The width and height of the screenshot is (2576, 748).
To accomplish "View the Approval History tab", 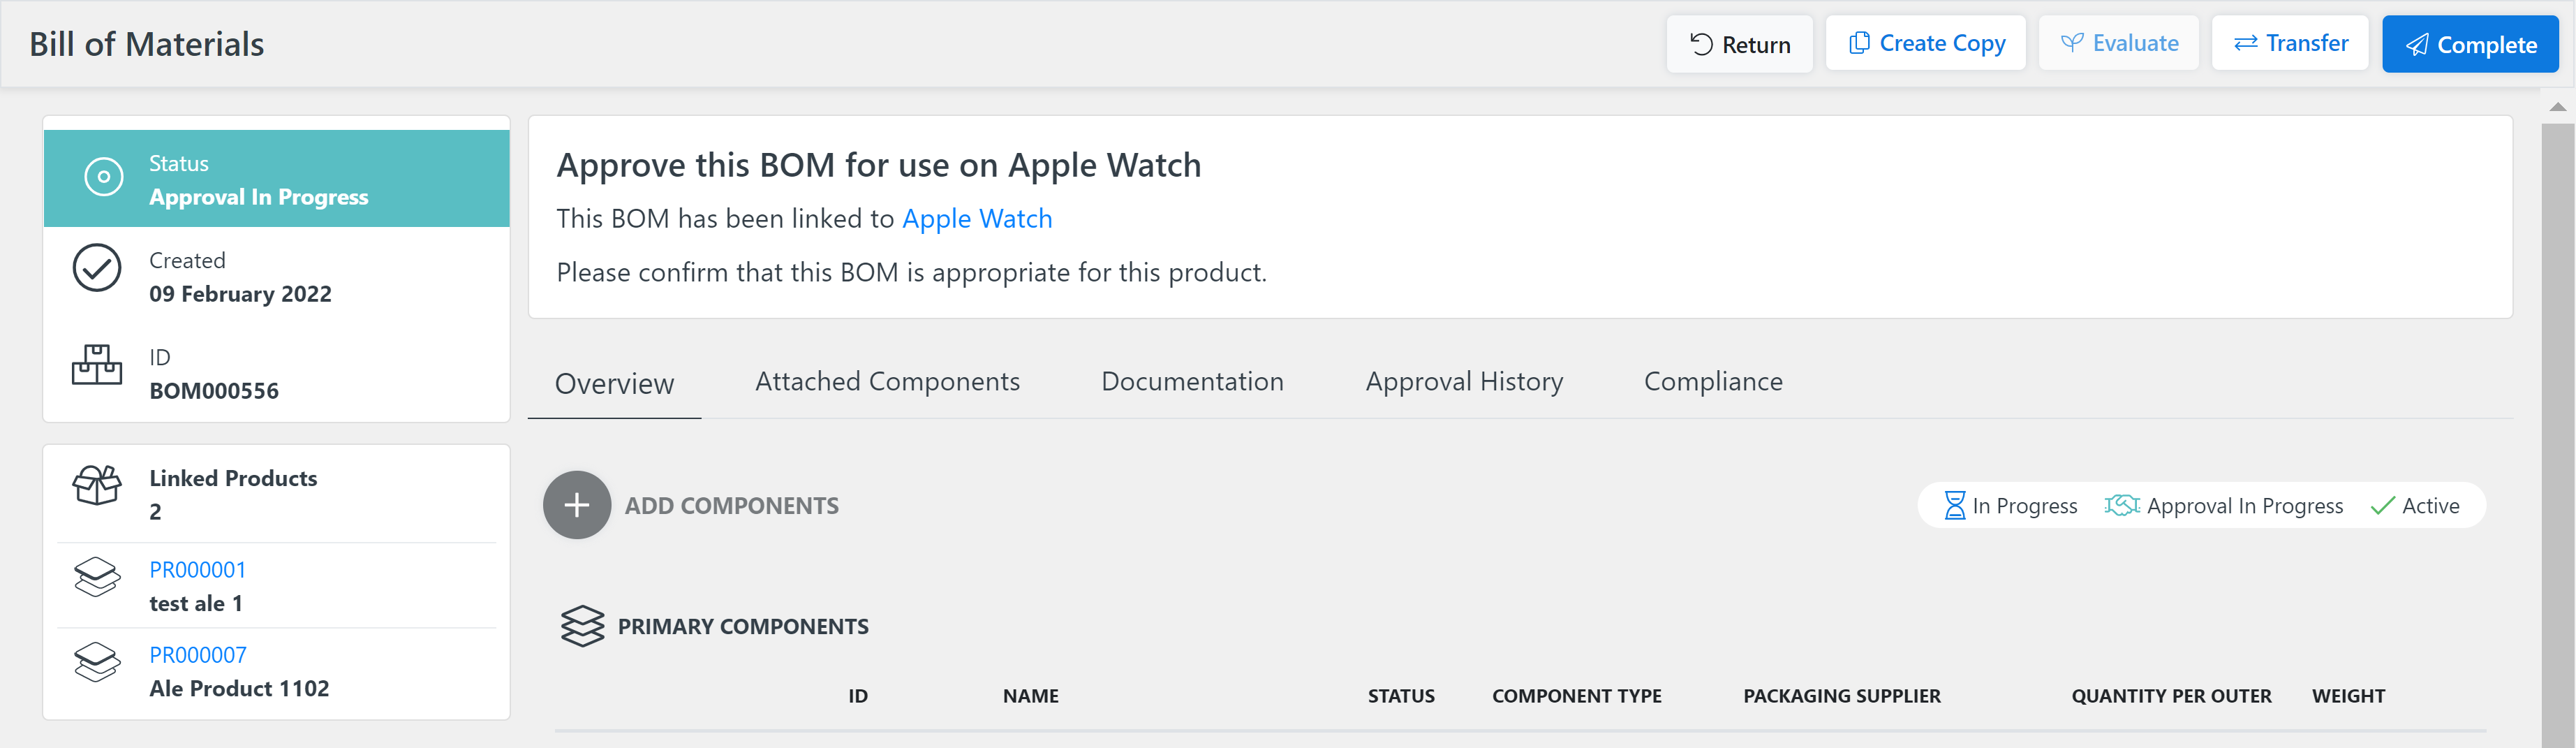I will click(x=1464, y=381).
